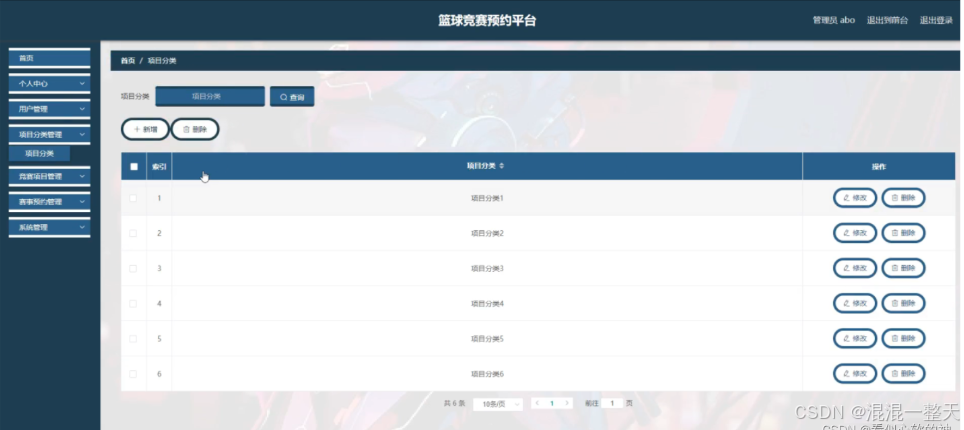
Task: Delete the 项目分类6 row
Action: point(903,373)
